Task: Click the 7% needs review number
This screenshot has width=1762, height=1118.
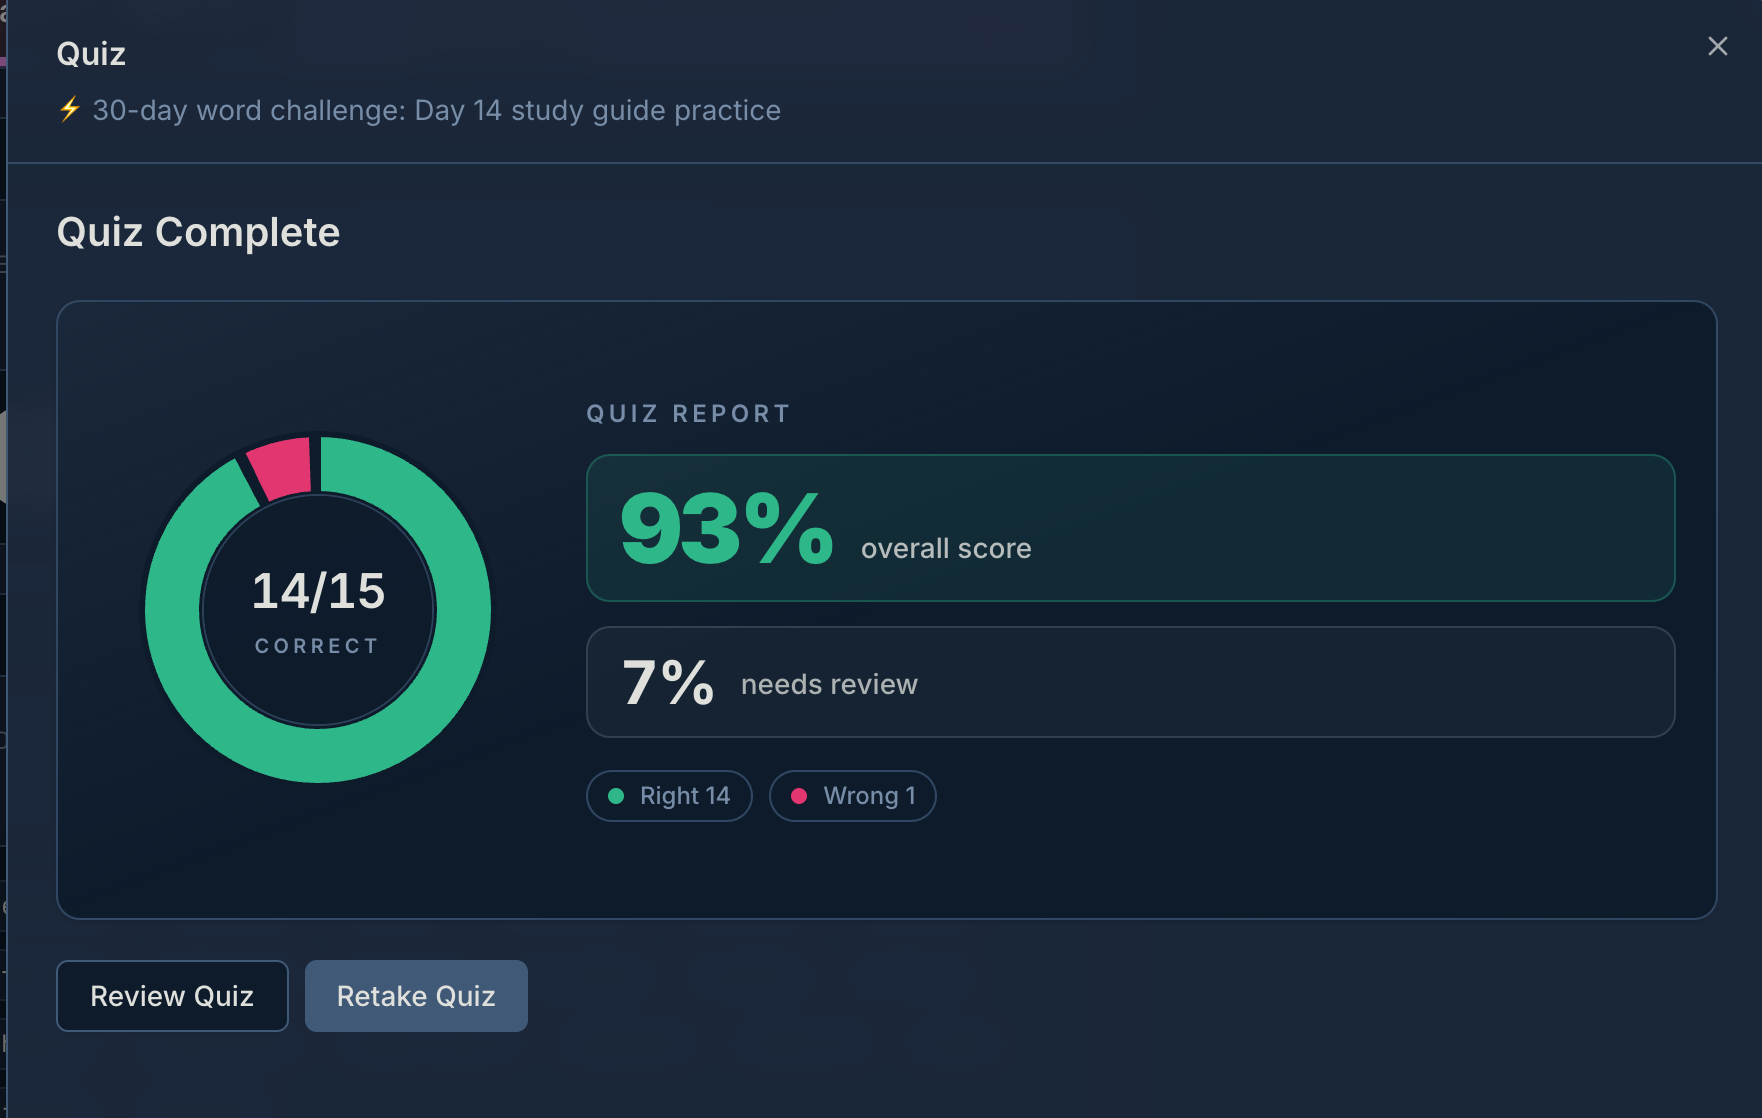Action: point(667,683)
